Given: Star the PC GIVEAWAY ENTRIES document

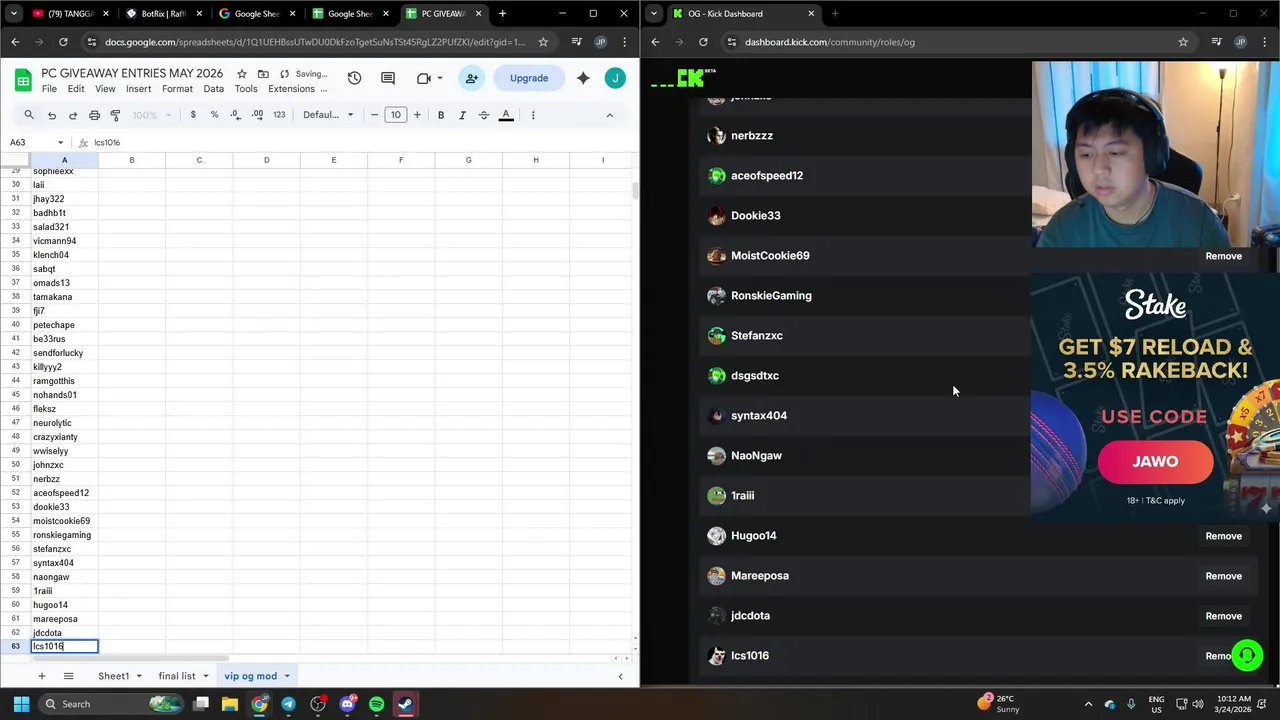Looking at the screenshot, I should click(242, 74).
